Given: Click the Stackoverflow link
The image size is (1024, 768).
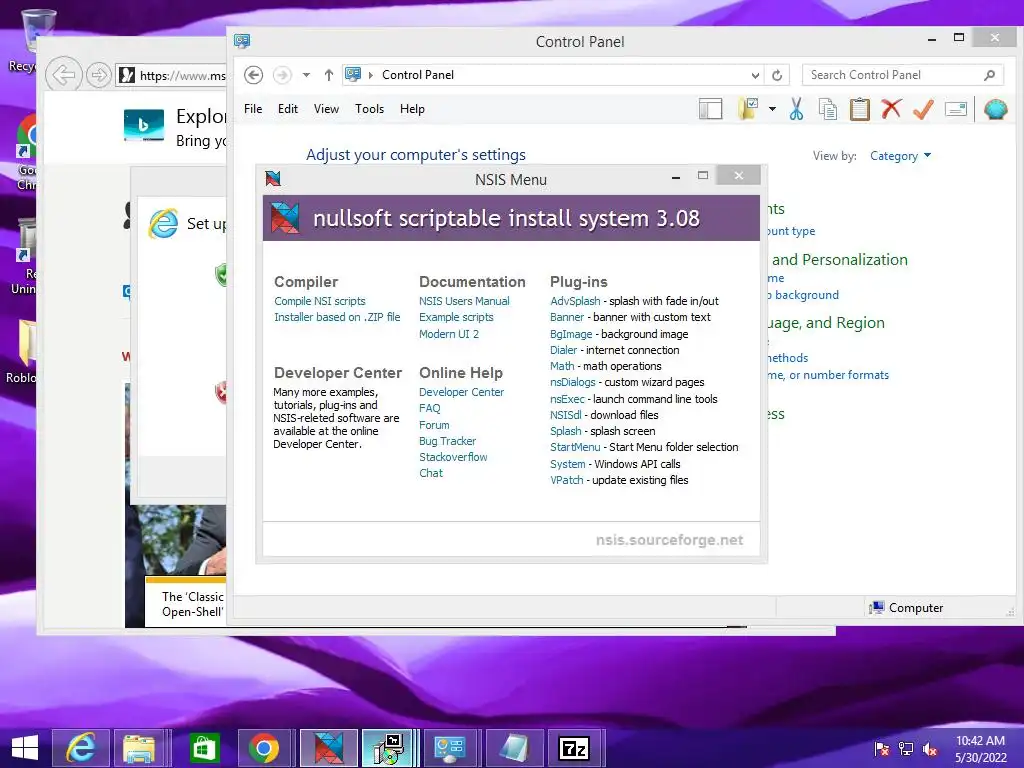Looking at the screenshot, I should coord(453,457).
